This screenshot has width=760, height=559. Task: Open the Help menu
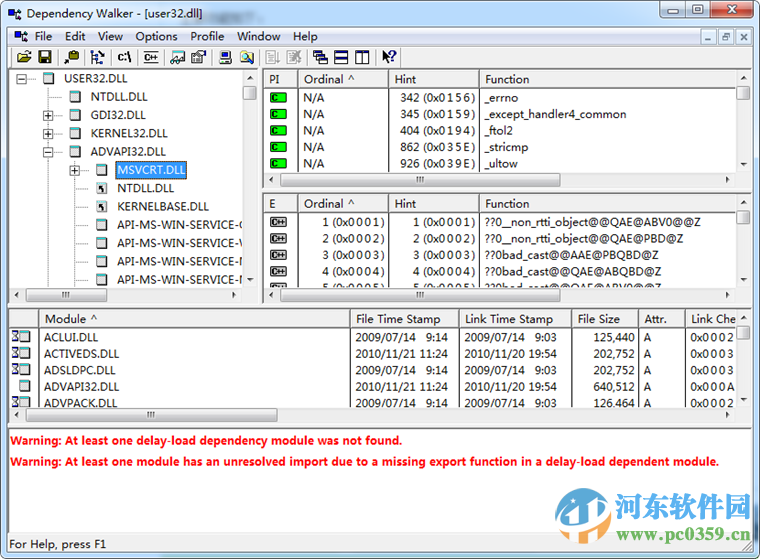pyautogui.click(x=305, y=36)
